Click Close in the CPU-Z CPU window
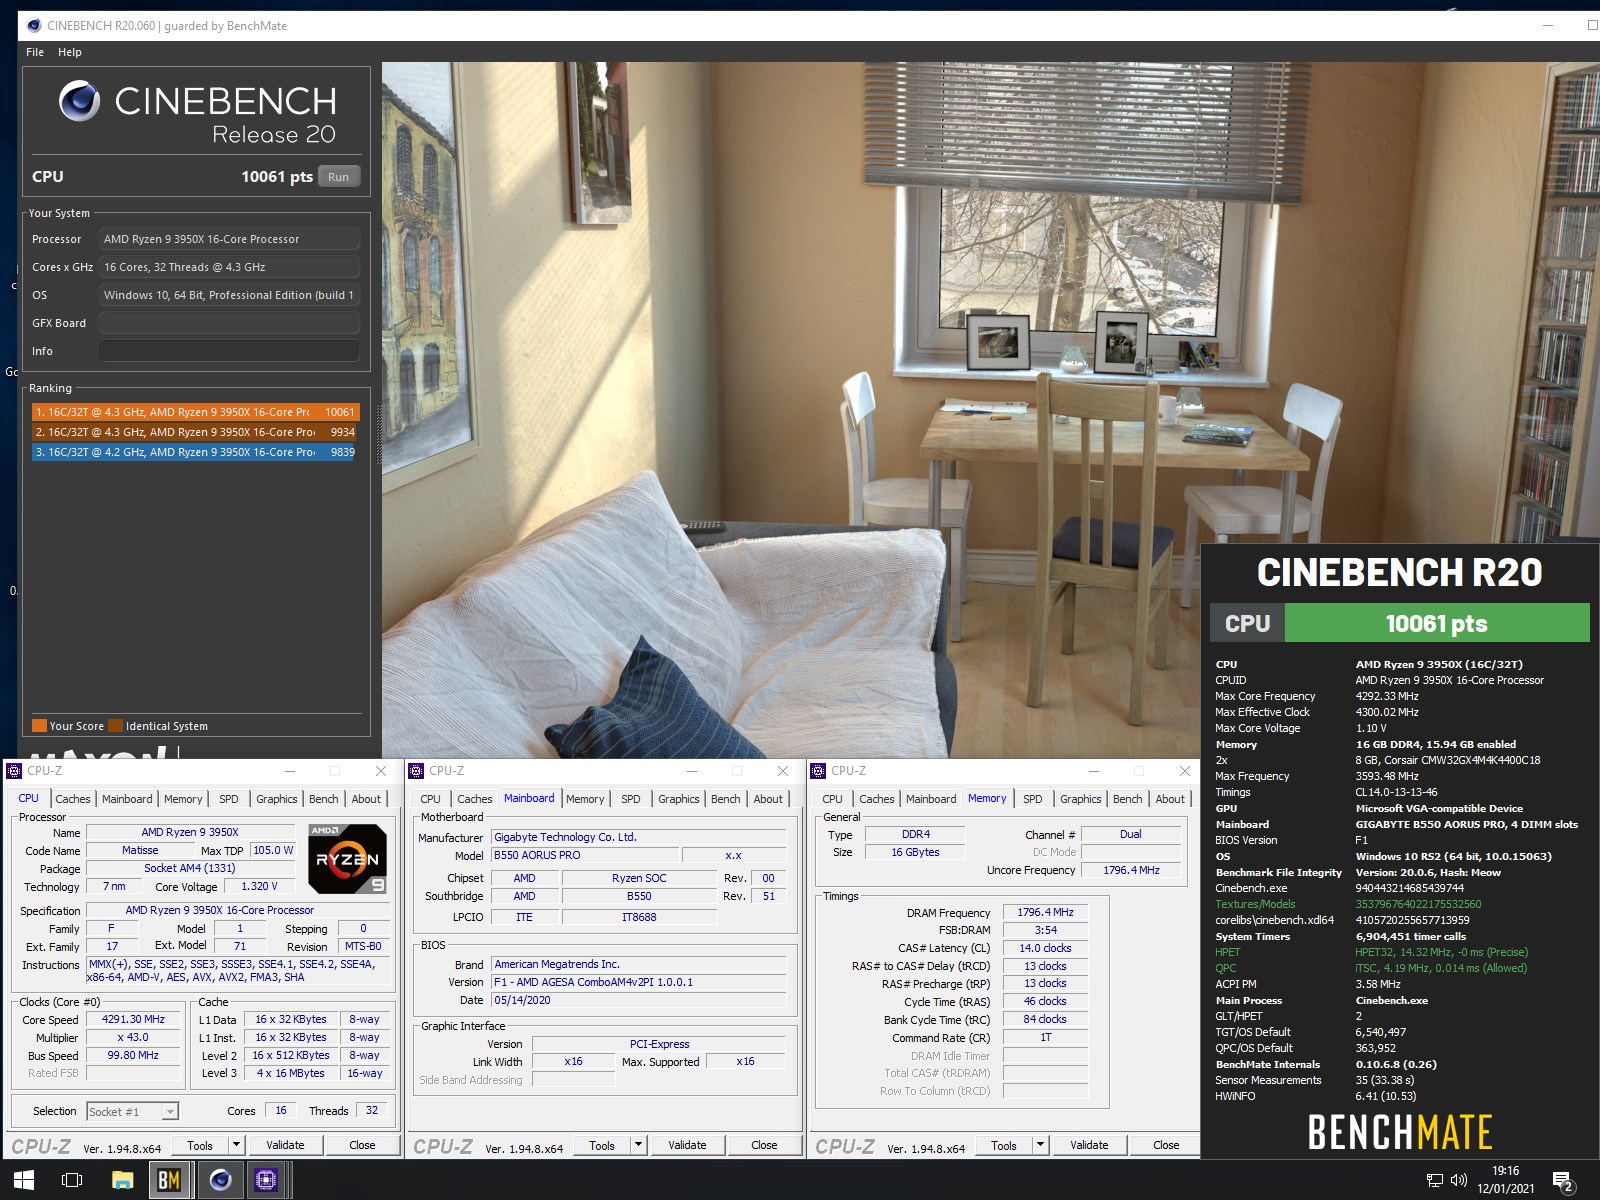Screen dimensions: 1600x1200 pos(362,1145)
